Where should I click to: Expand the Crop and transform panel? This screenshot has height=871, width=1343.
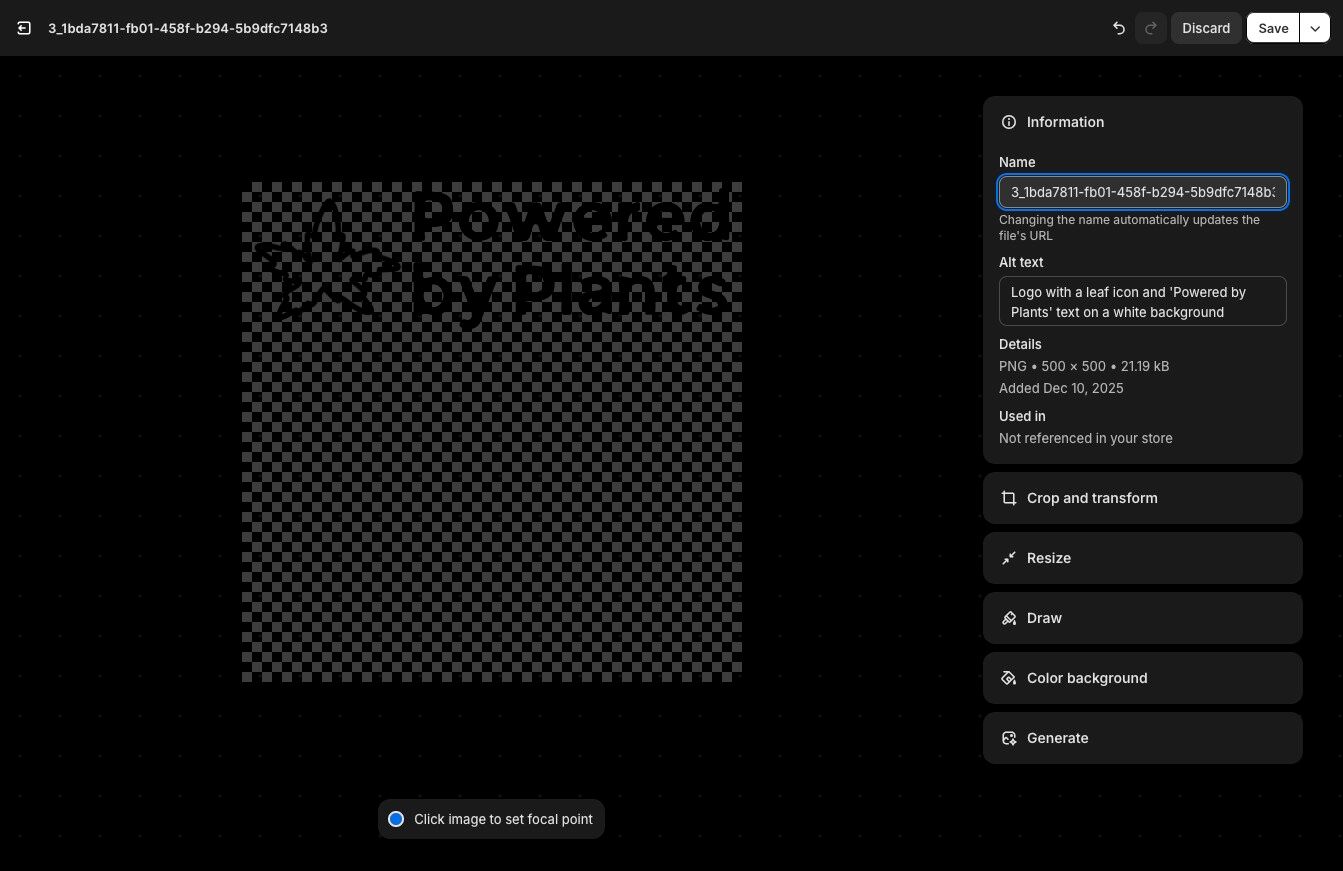click(x=1143, y=498)
